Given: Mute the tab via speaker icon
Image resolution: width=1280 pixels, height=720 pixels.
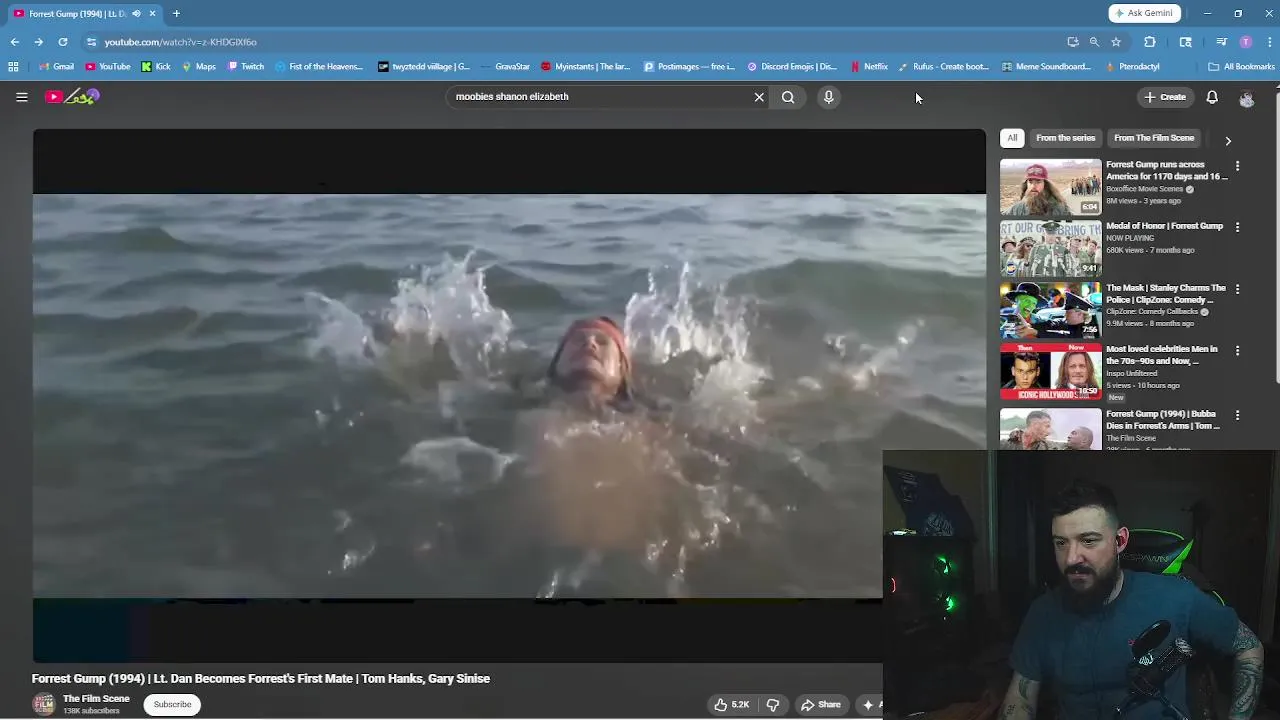Looking at the screenshot, I should click(x=136, y=13).
